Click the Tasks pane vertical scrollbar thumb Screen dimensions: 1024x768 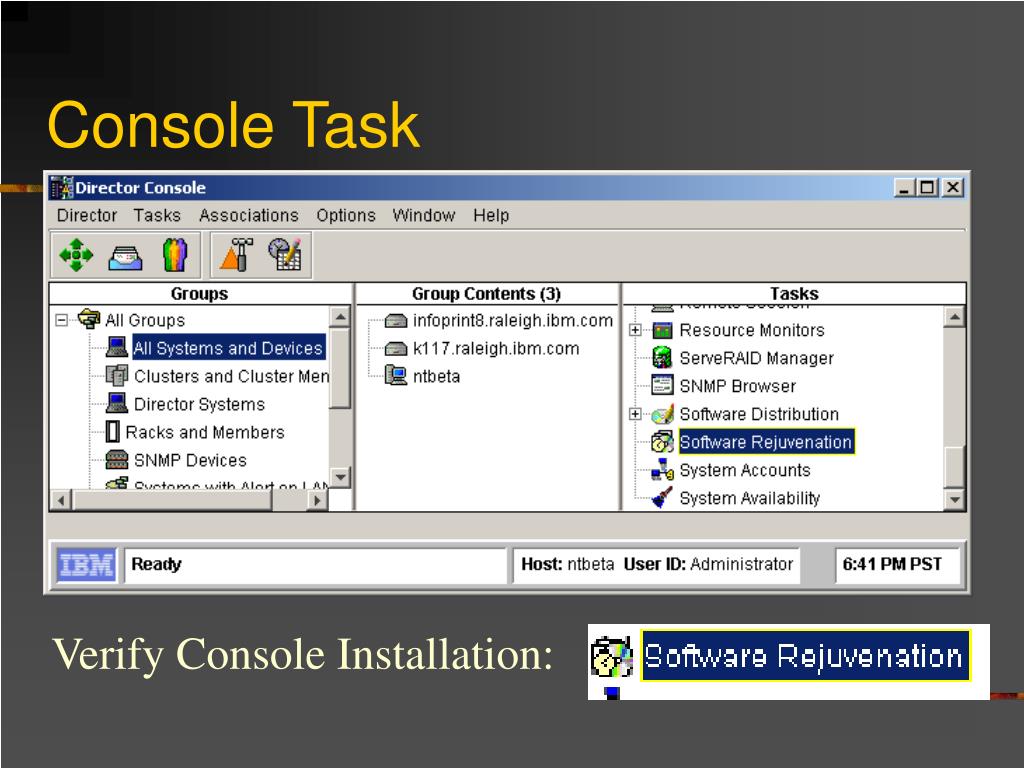955,467
